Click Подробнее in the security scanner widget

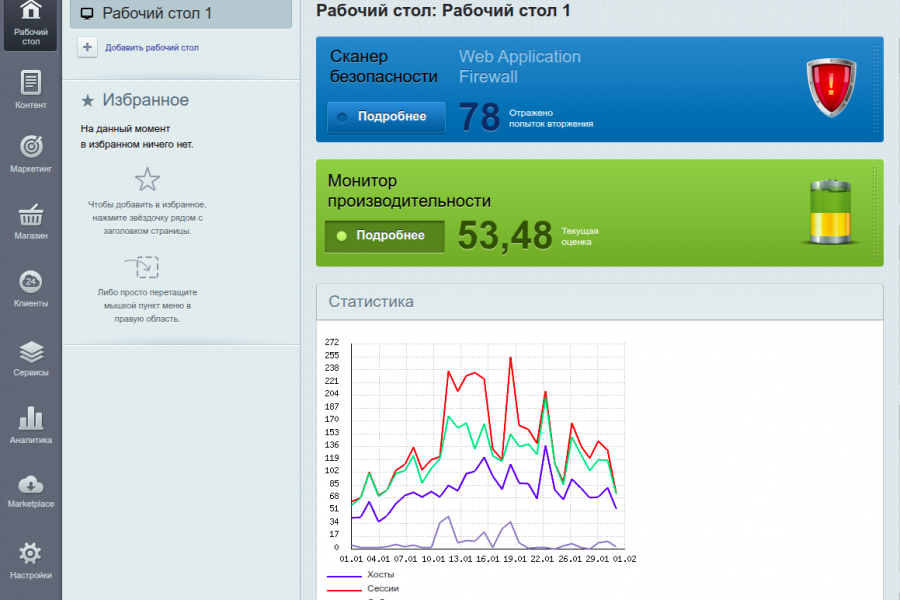click(x=386, y=117)
